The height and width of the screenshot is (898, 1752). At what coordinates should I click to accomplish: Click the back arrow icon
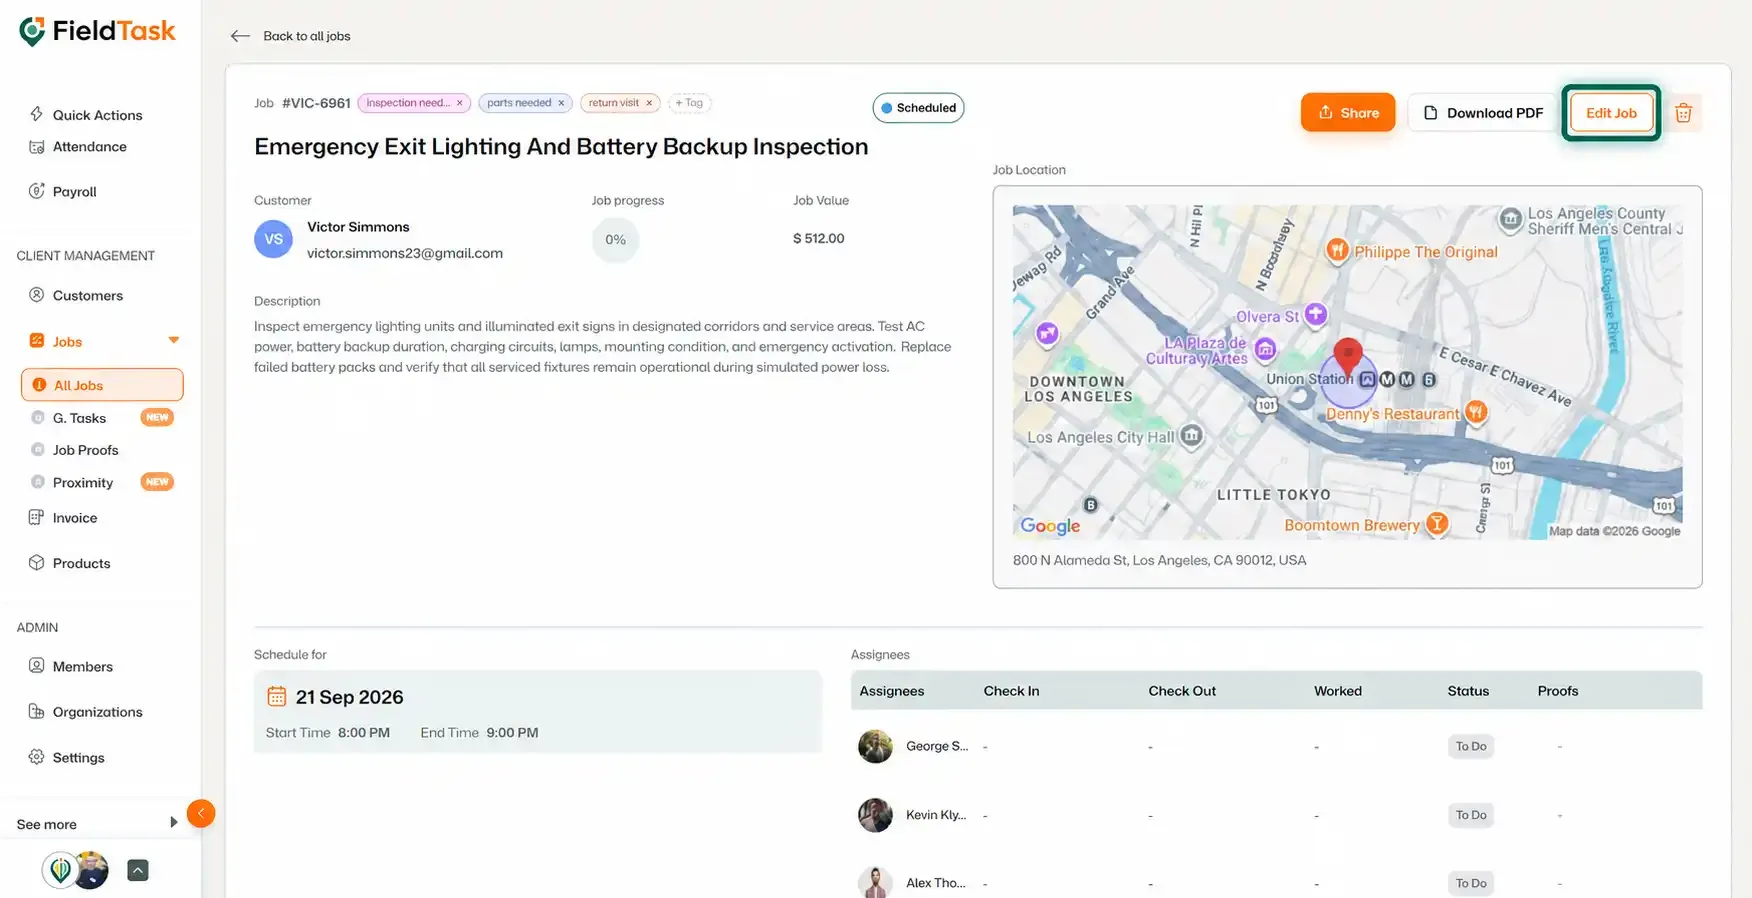point(240,36)
